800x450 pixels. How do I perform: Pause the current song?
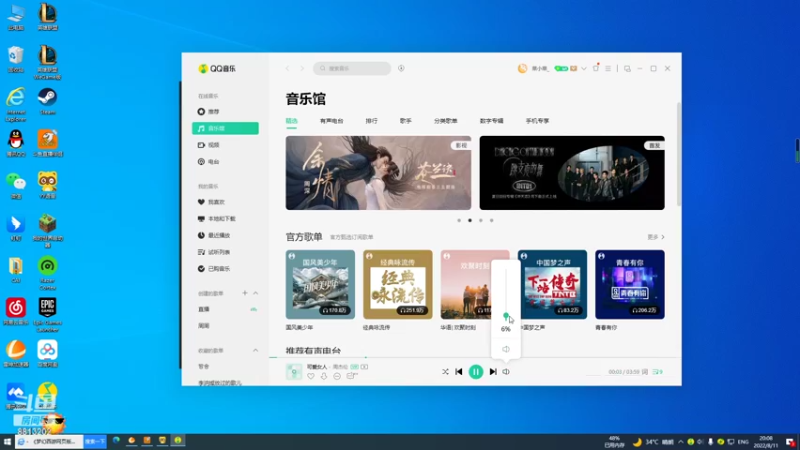[x=476, y=372]
